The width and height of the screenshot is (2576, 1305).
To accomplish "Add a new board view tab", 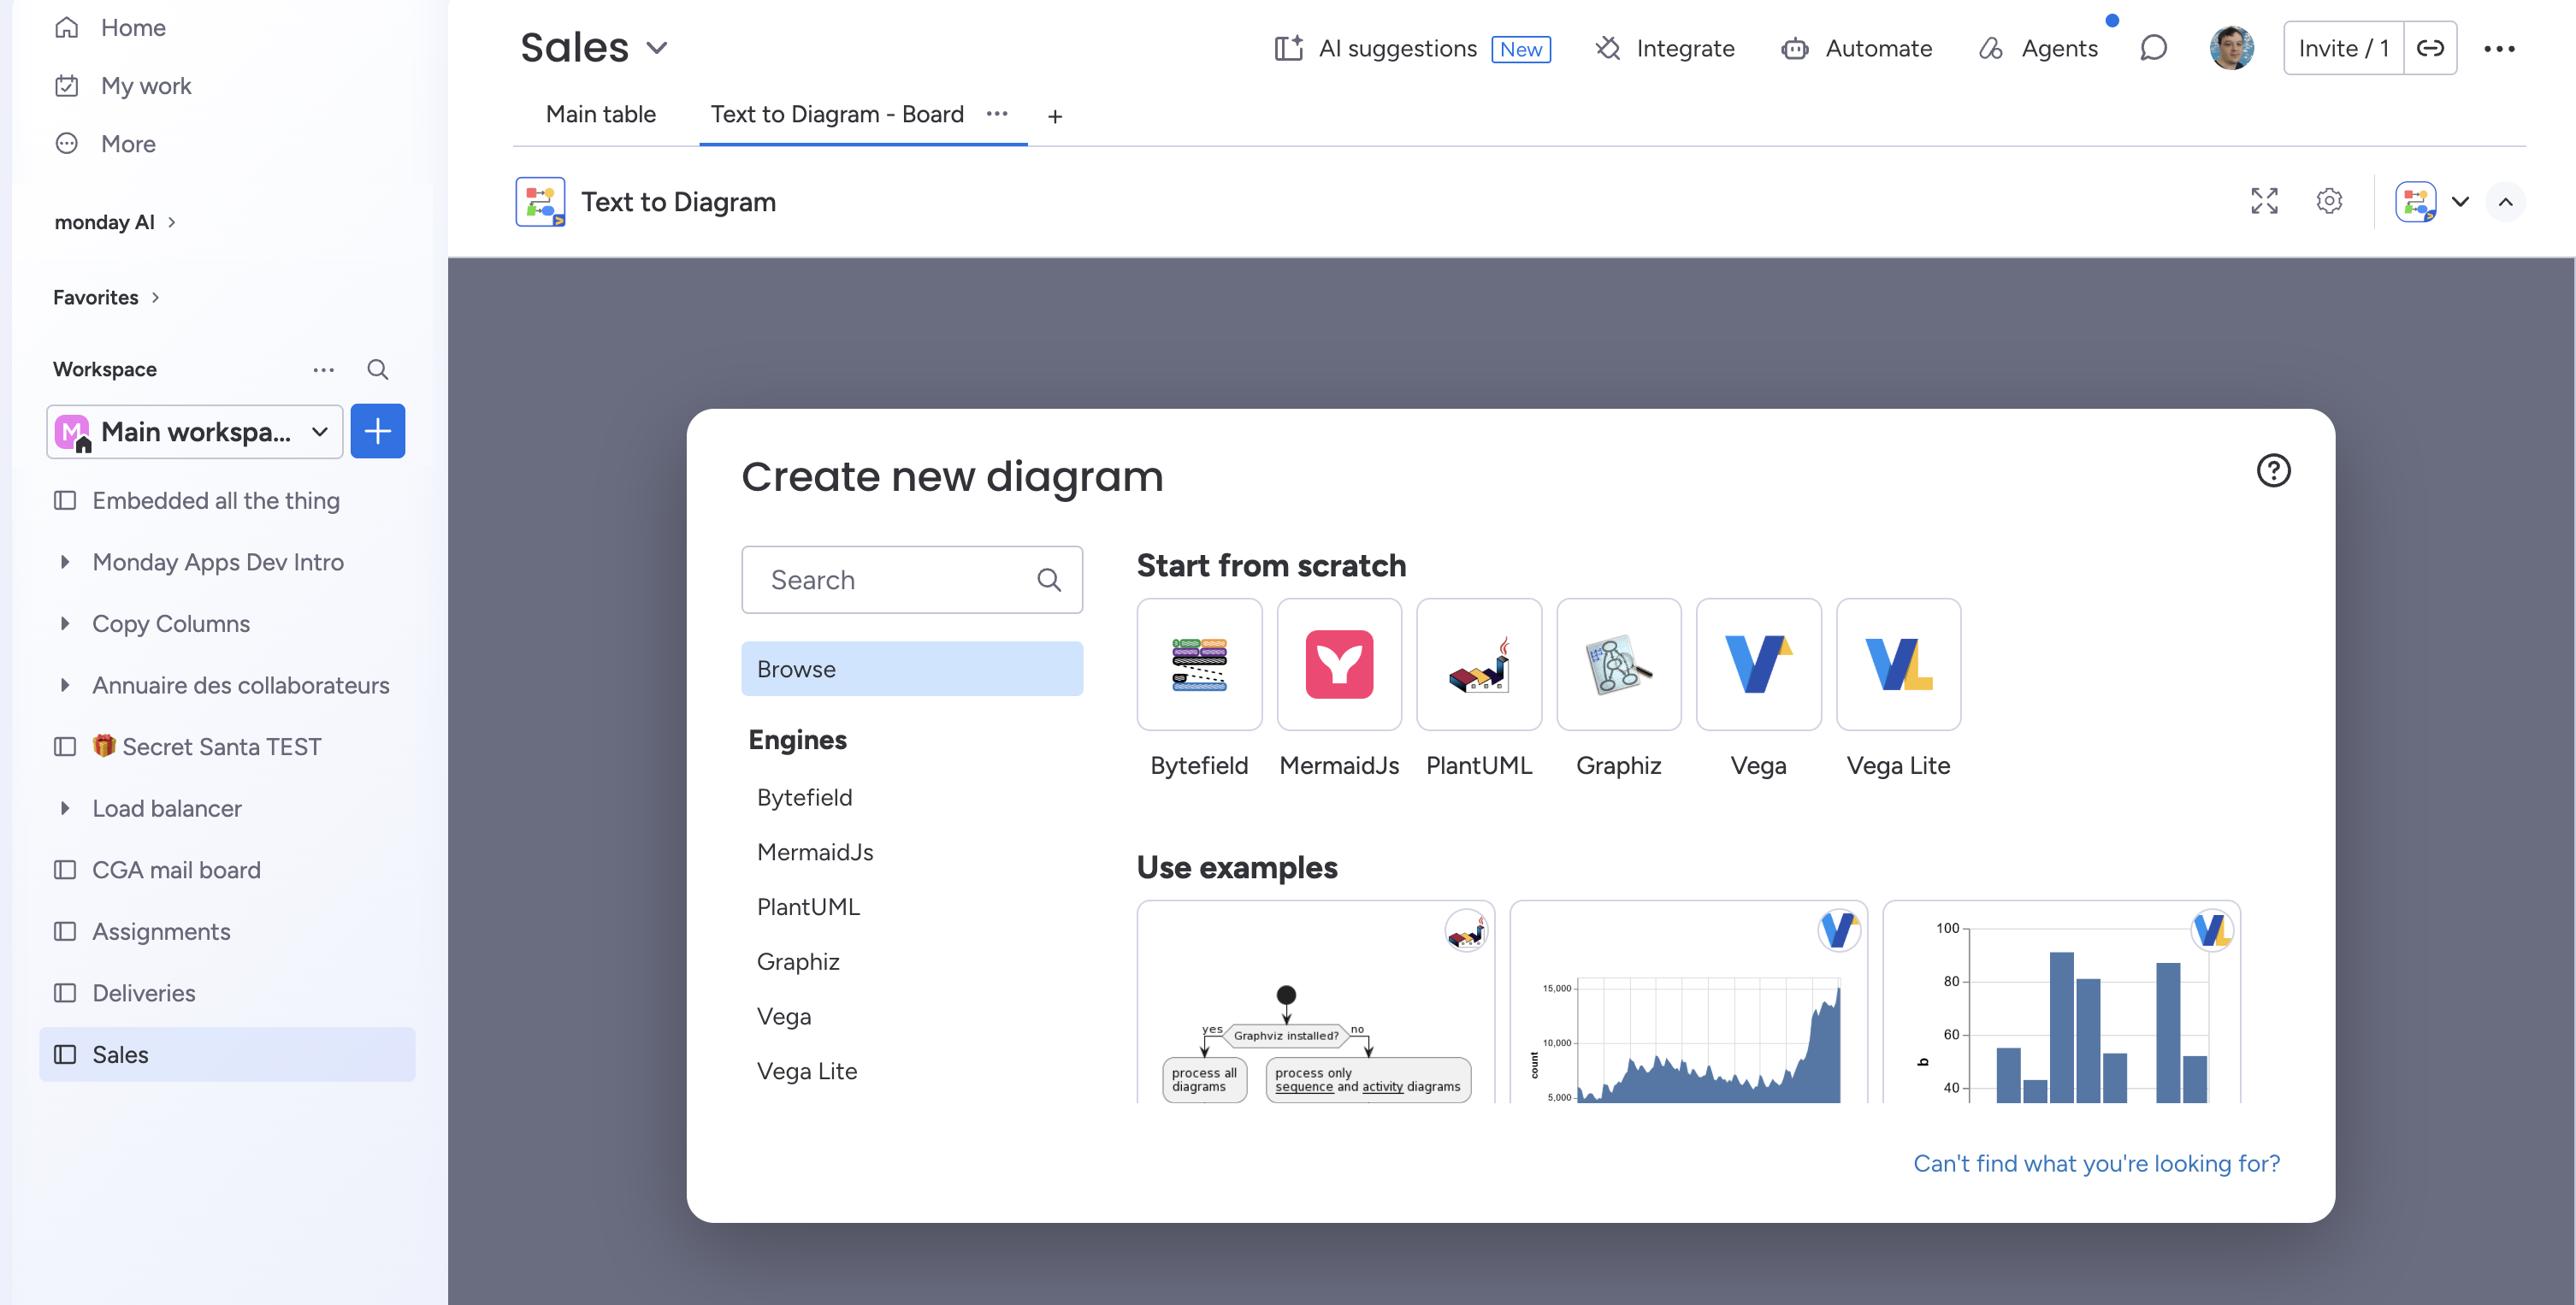I will (1055, 116).
